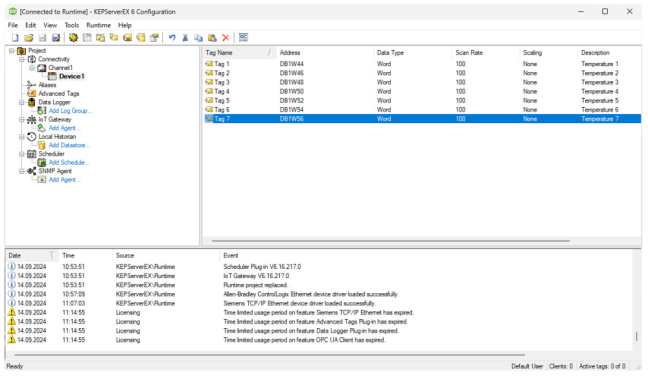Sort by the Data Type column header
Image resolution: width=648 pixels, height=376 pixels.
(x=412, y=52)
